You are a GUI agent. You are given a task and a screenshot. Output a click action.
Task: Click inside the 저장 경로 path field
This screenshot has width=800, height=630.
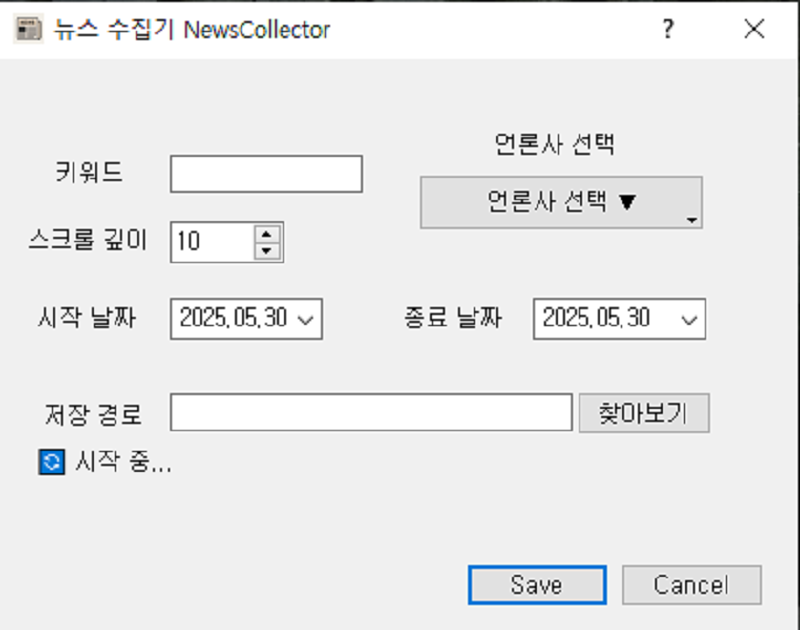pyautogui.click(x=370, y=412)
